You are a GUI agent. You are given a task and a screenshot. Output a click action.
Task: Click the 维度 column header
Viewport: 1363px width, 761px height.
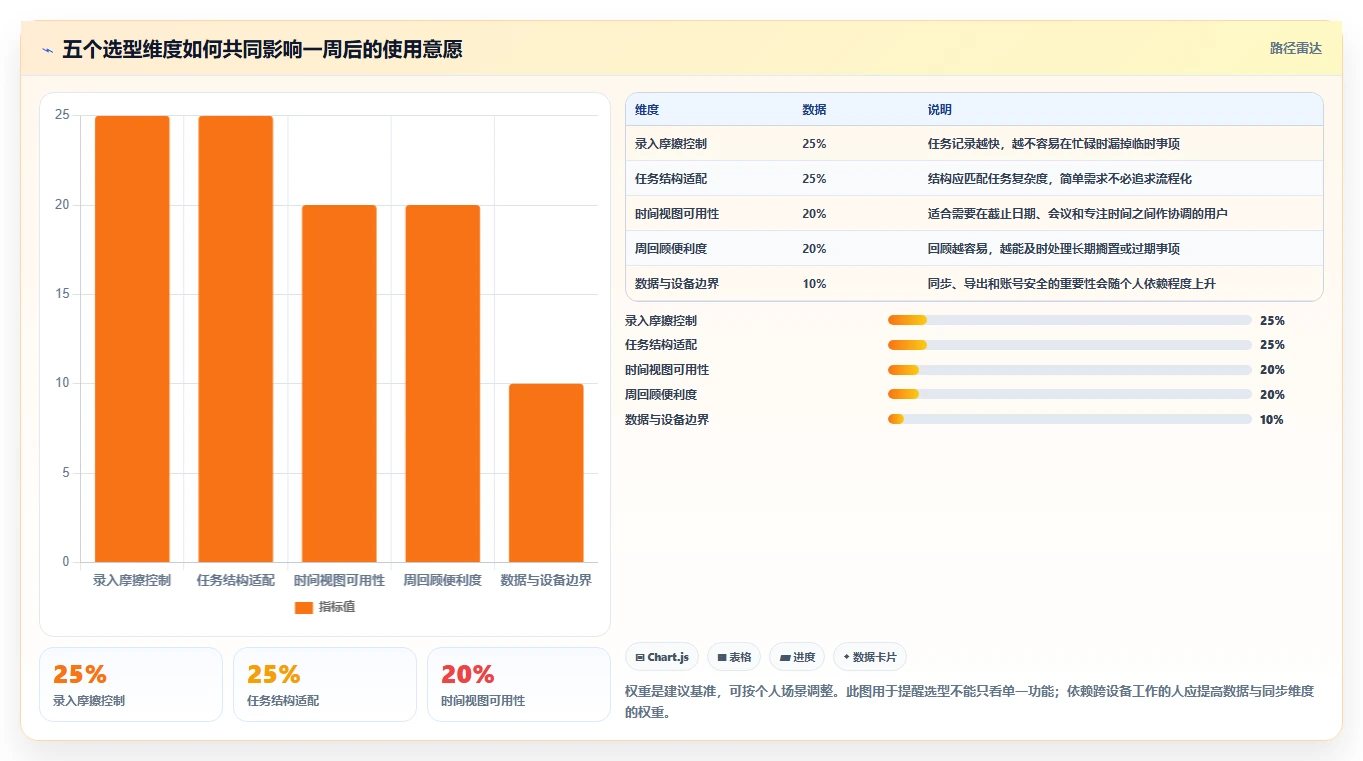click(x=647, y=110)
